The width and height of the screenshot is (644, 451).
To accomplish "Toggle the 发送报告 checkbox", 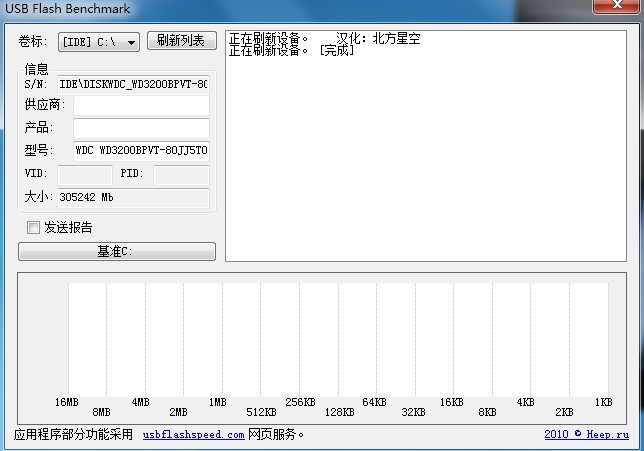I will (x=34, y=228).
